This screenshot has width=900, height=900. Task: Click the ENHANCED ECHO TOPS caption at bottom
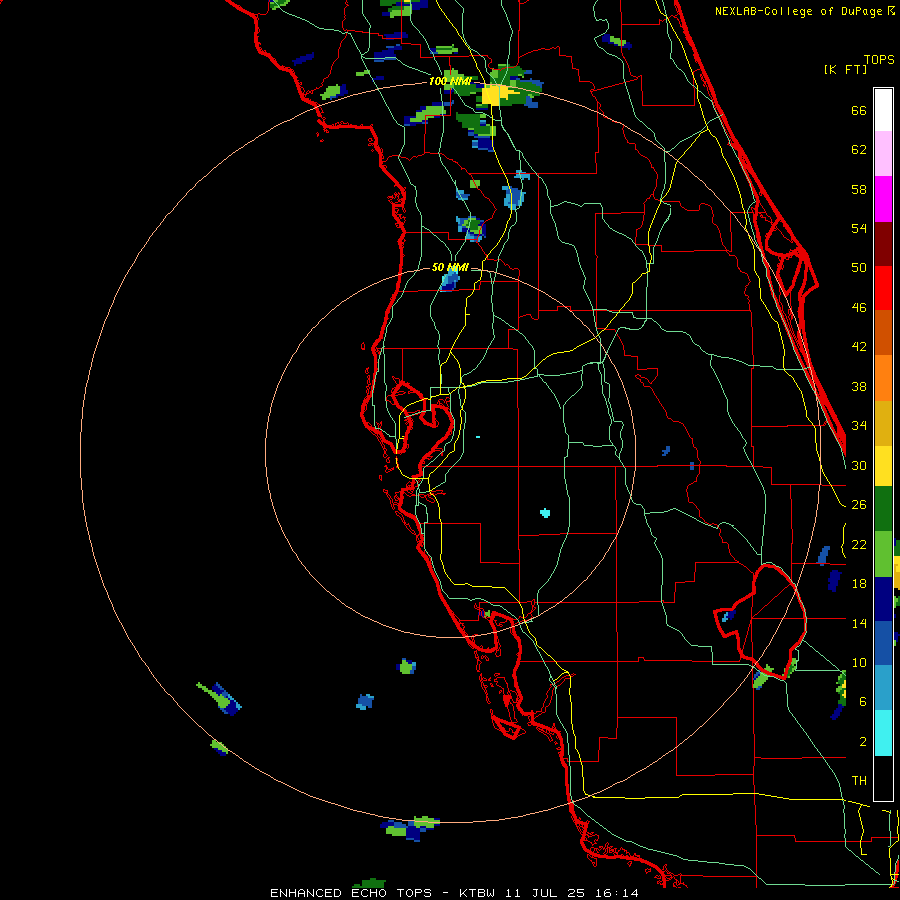tap(351, 893)
